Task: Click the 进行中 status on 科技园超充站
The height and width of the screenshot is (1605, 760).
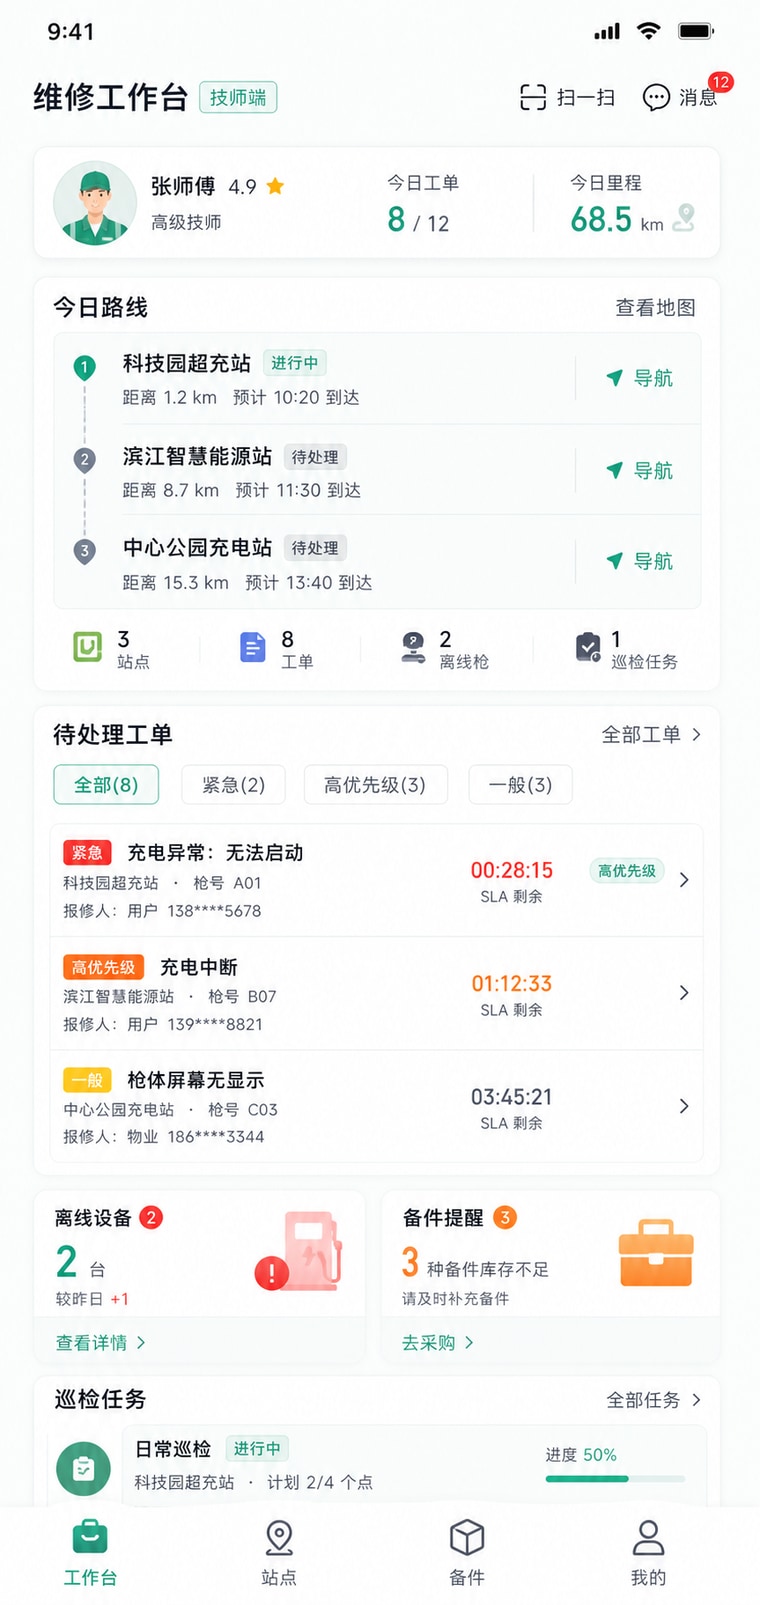Action: 294,363
